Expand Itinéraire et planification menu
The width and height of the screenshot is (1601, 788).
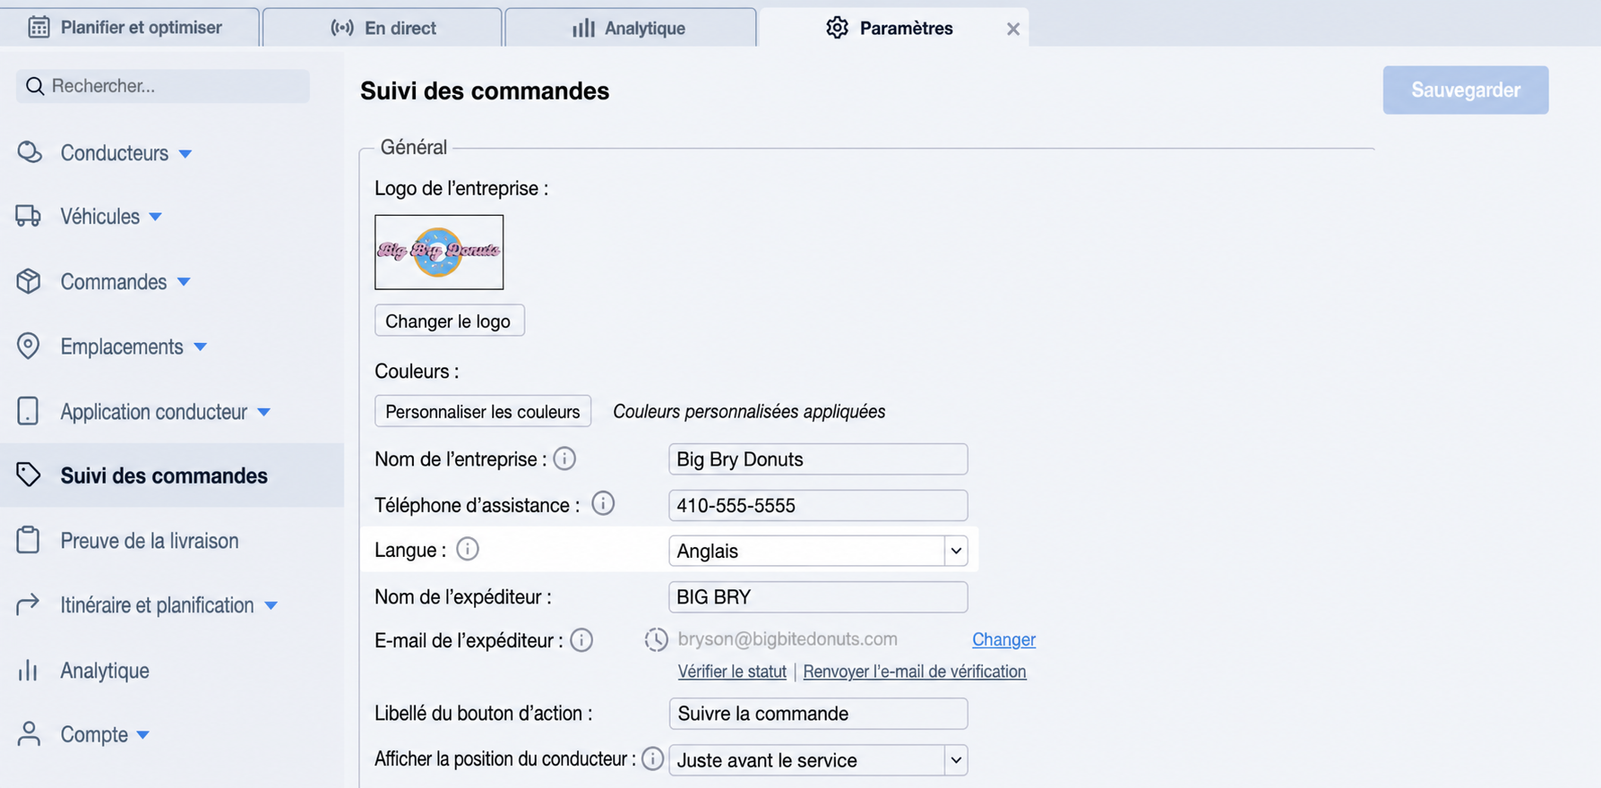pyautogui.click(x=148, y=606)
